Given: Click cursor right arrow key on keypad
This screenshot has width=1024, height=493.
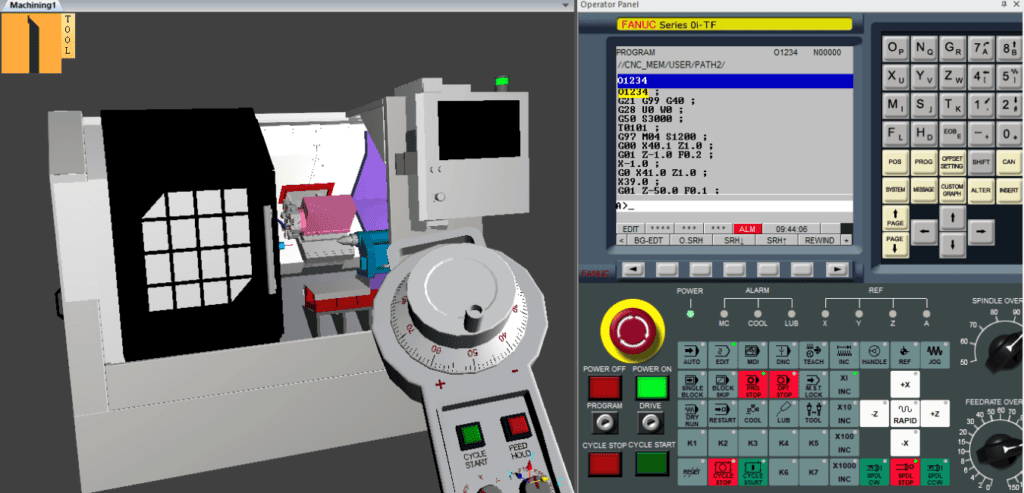Looking at the screenshot, I should click(982, 231).
